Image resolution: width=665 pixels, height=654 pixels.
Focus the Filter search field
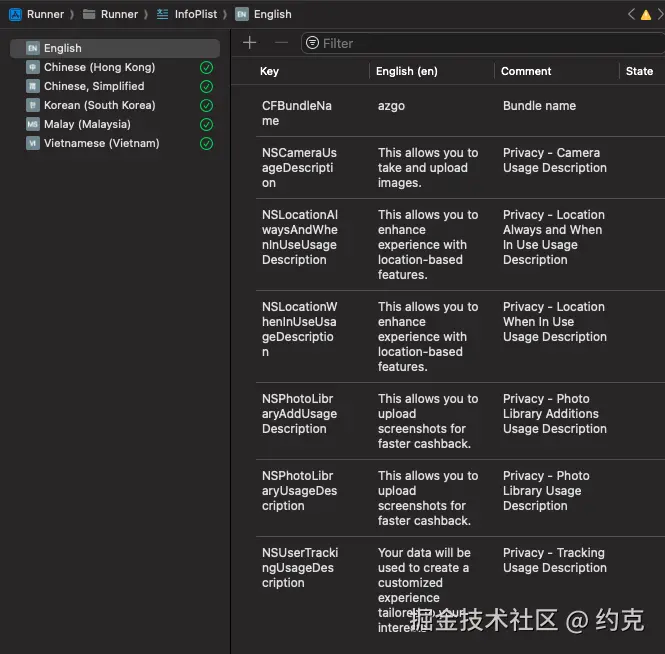click(x=483, y=43)
